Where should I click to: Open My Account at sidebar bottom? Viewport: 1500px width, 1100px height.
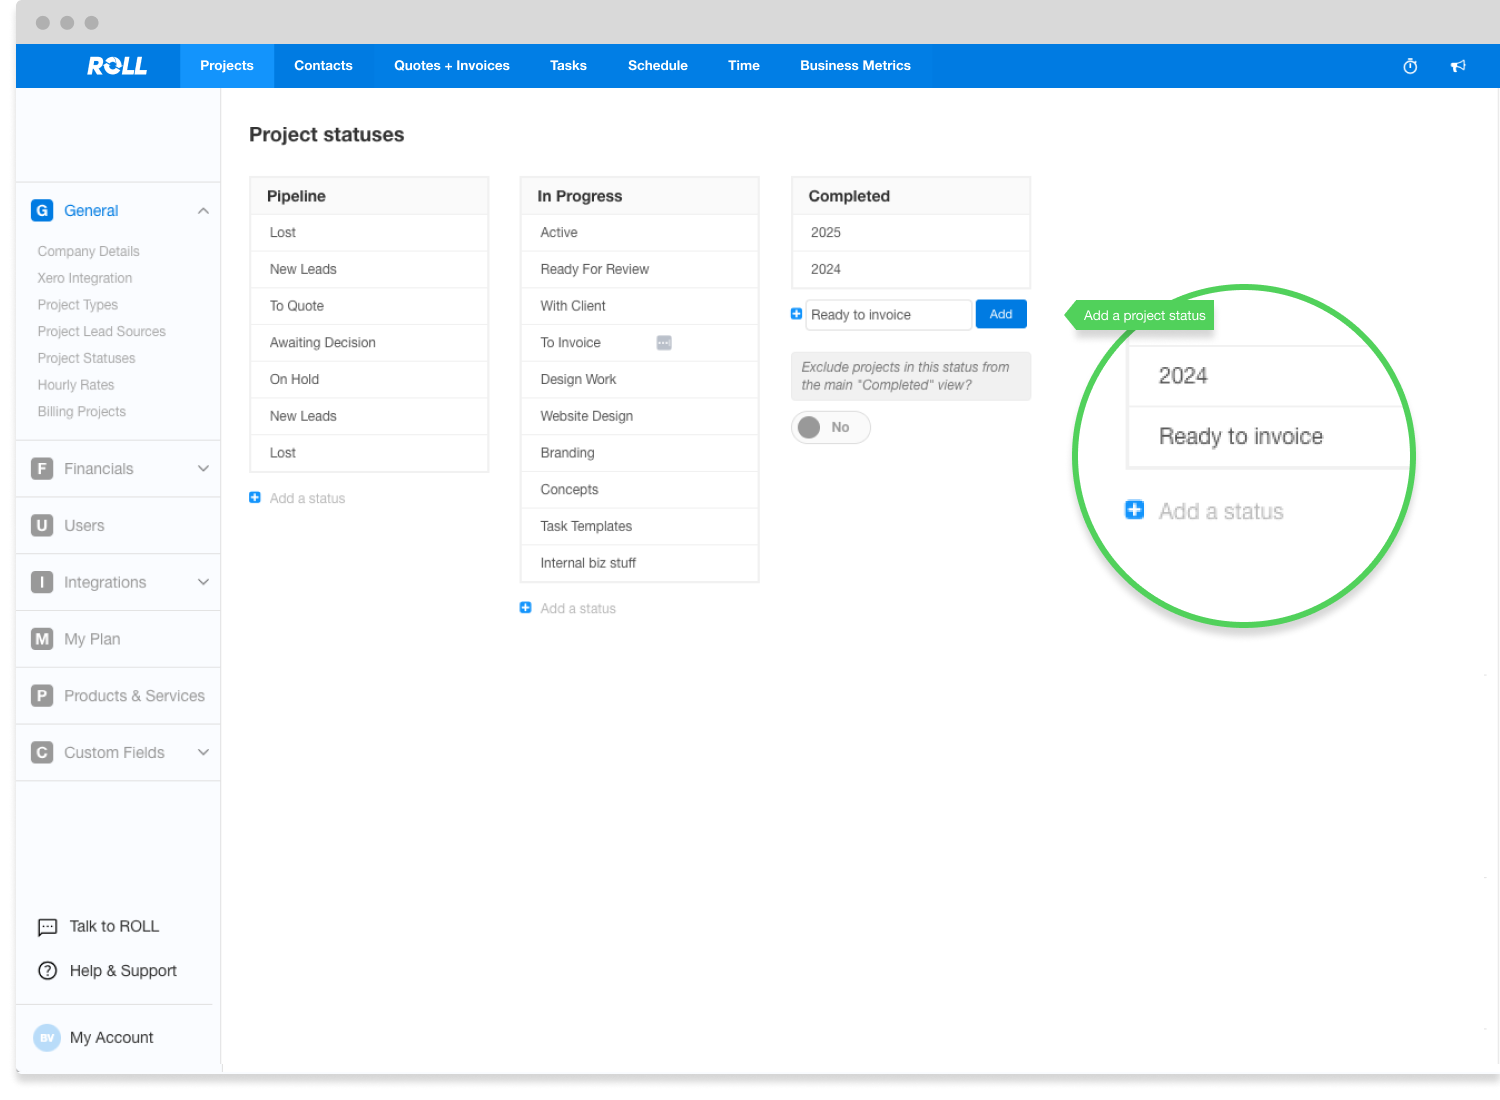point(111,1038)
